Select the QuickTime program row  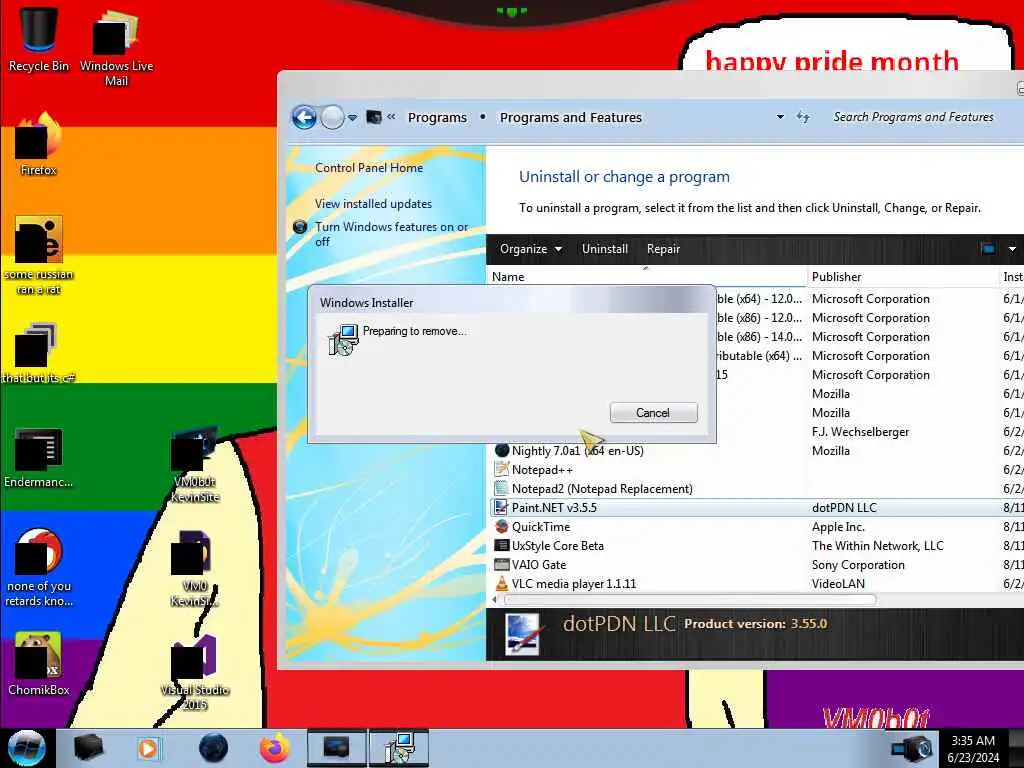pos(756,526)
